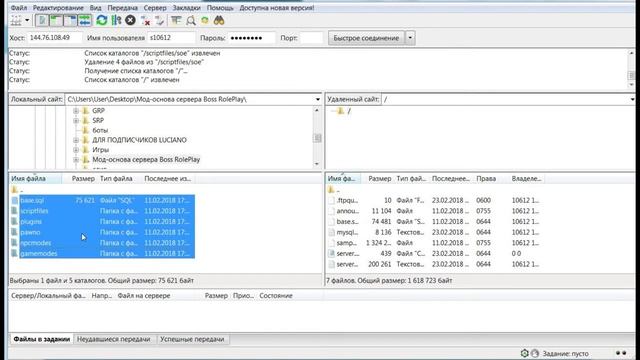Switch to Неудавшиеся передачи tab
640x360 pixels.
(114, 339)
